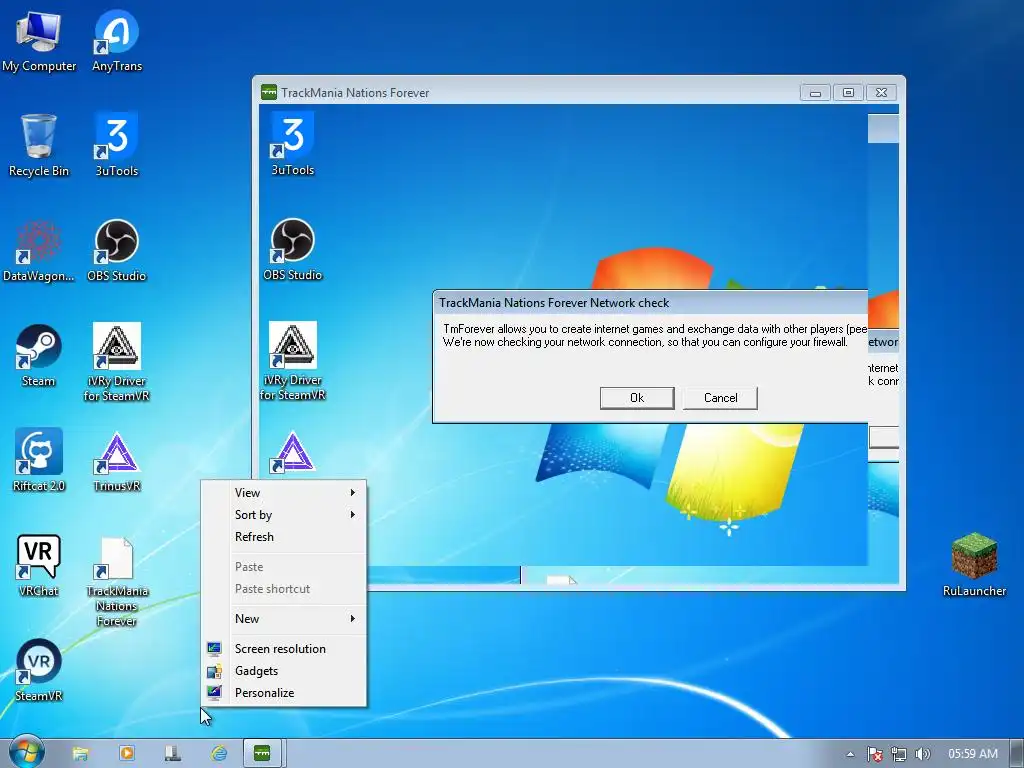Image resolution: width=1024 pixels, height=768 pixels.
Task: Select TrackMania Nations Forever desktop shortcut
Action: (x=117, y=581)
